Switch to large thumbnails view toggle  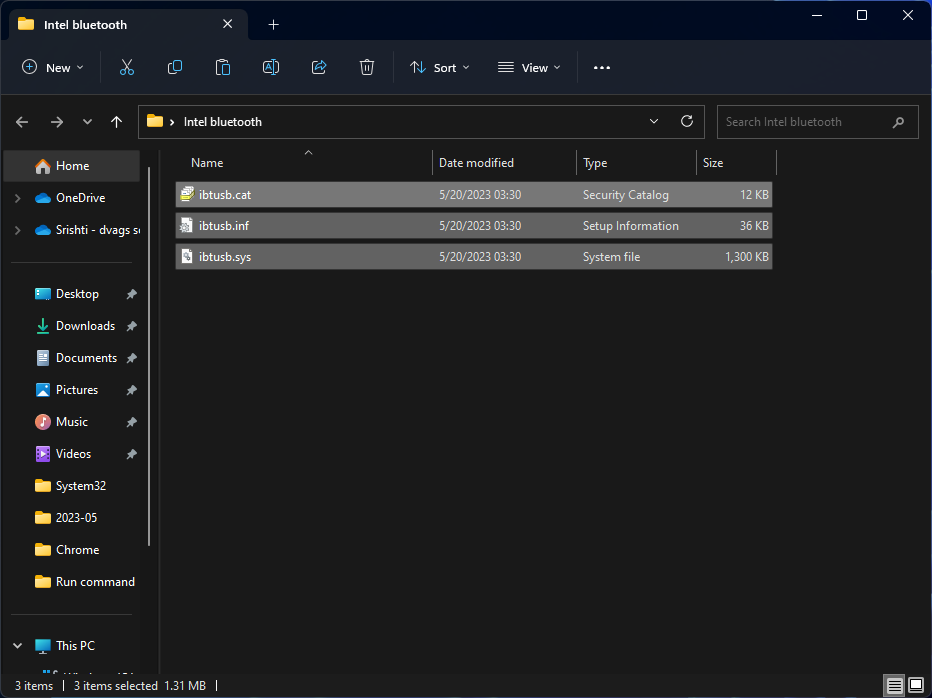coord(916,685)
